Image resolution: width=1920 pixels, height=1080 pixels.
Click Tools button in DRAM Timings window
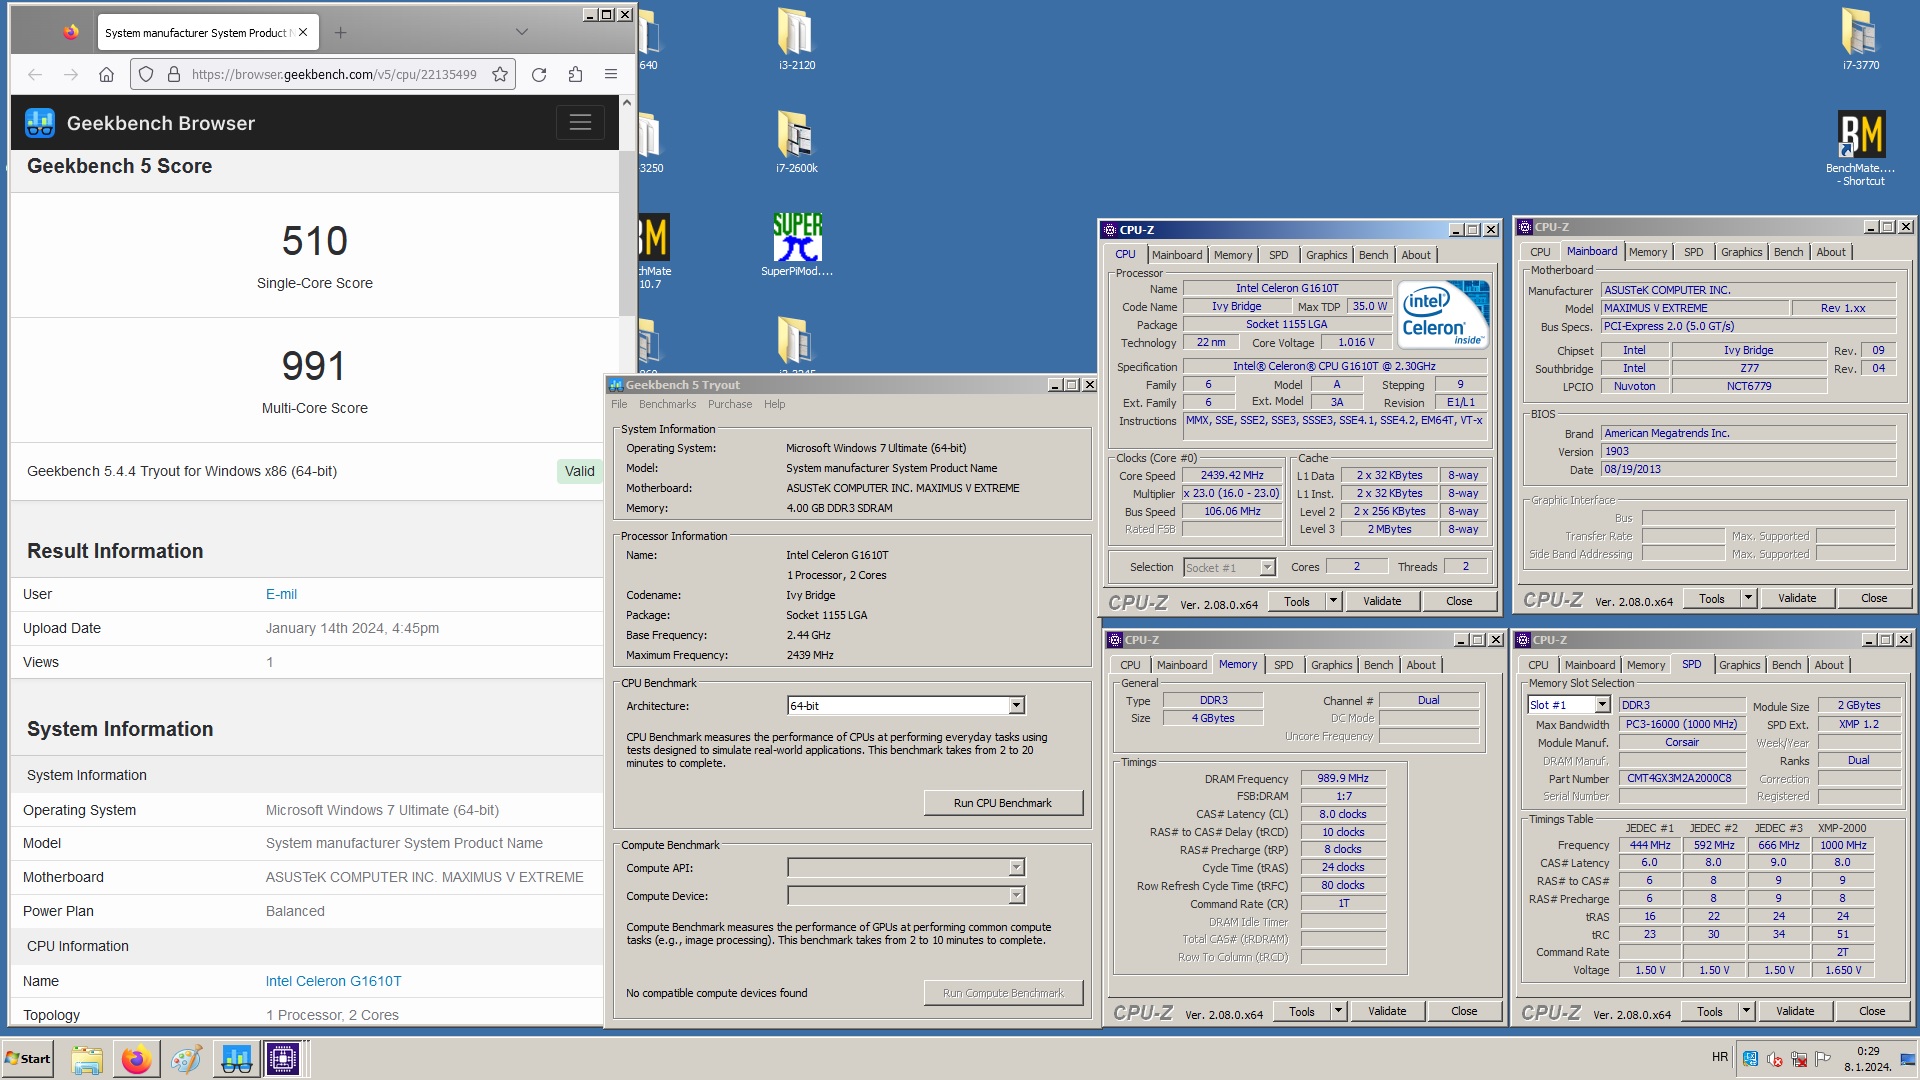pos(1302,1011)
